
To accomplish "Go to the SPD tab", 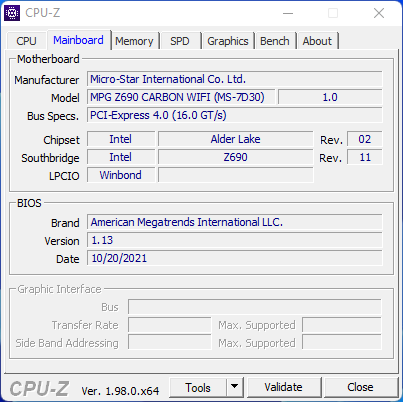I will [x=180, y=41].
